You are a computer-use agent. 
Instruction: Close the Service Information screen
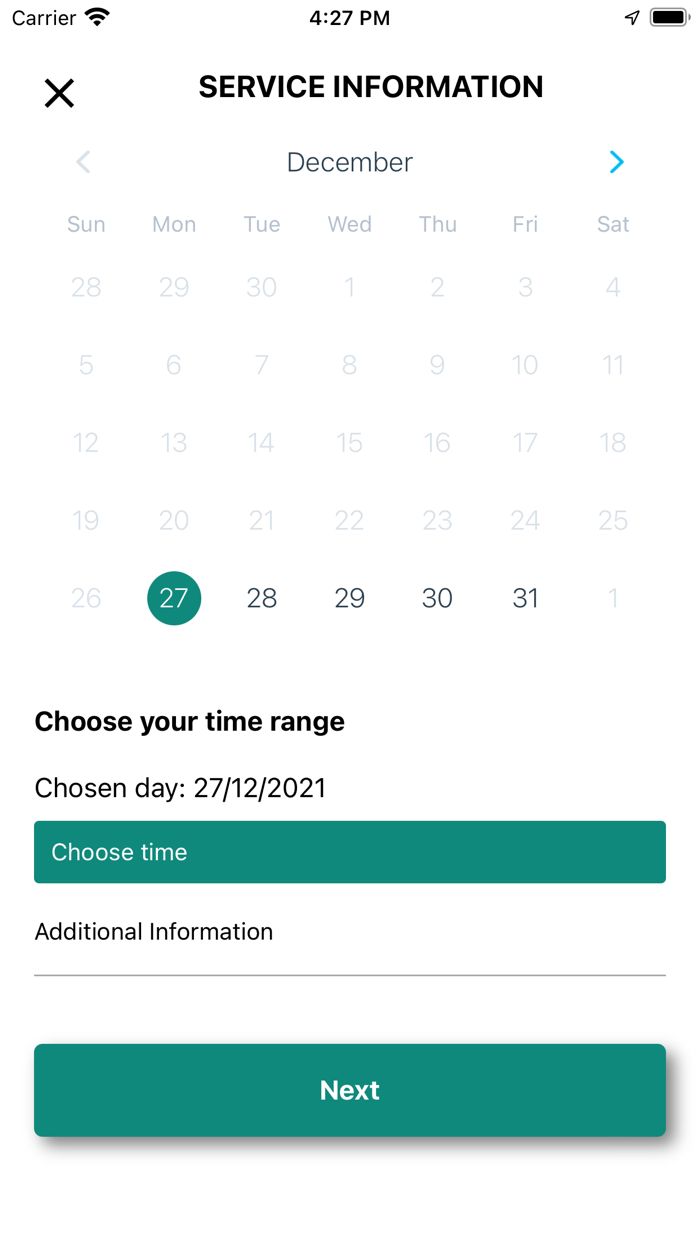click(60, 93)
